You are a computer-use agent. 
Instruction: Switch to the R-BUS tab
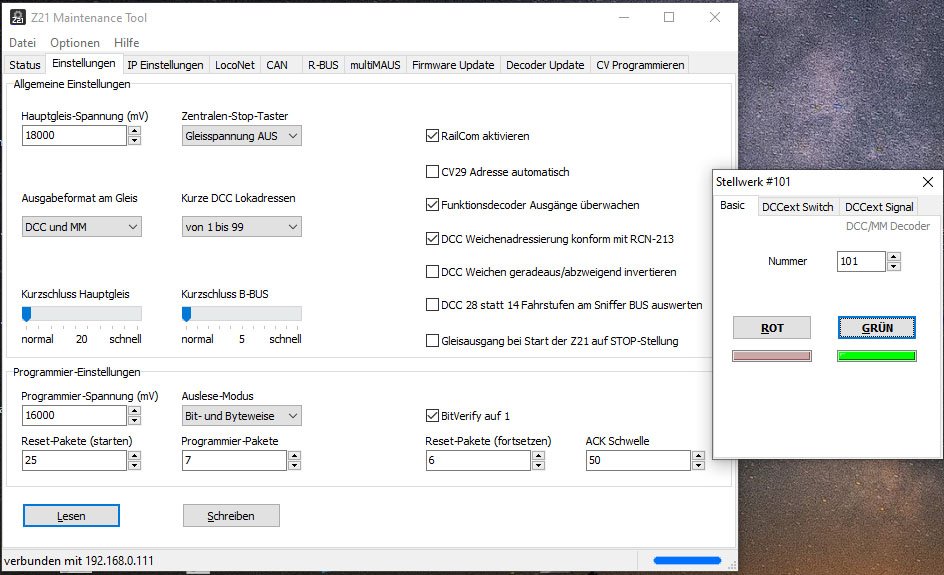[323, 65]
